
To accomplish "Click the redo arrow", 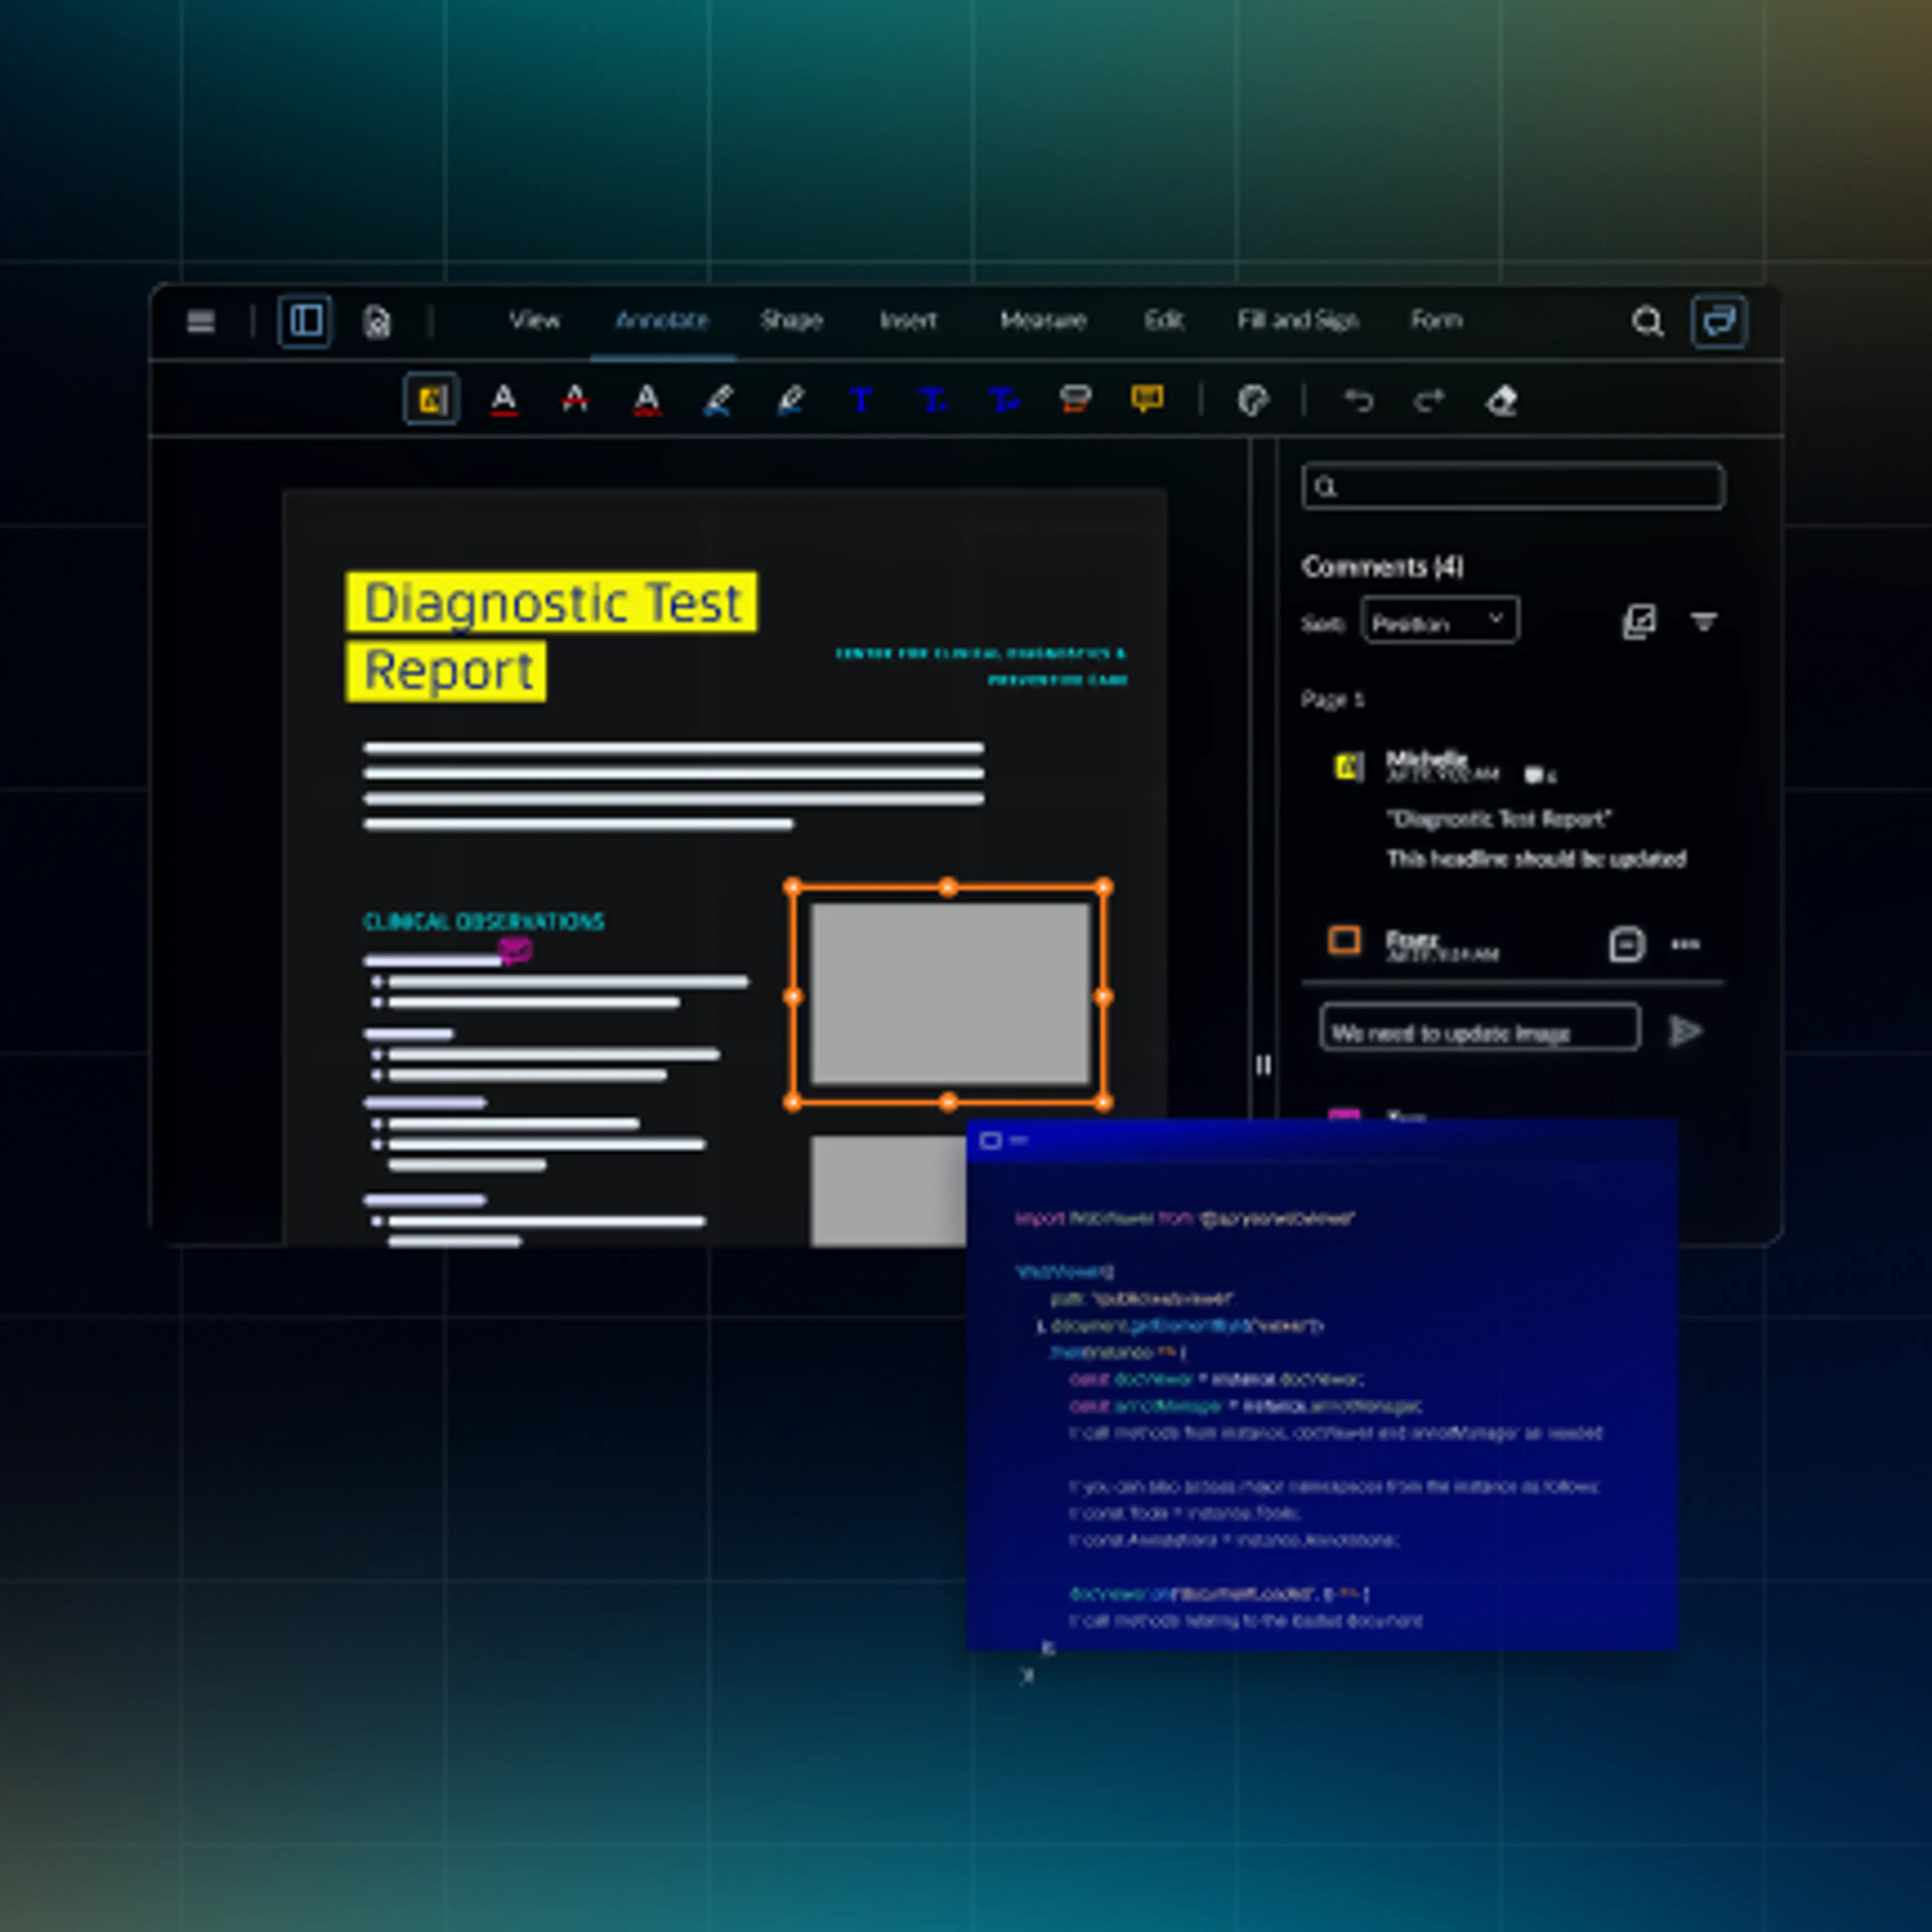I will (1429, 401).
